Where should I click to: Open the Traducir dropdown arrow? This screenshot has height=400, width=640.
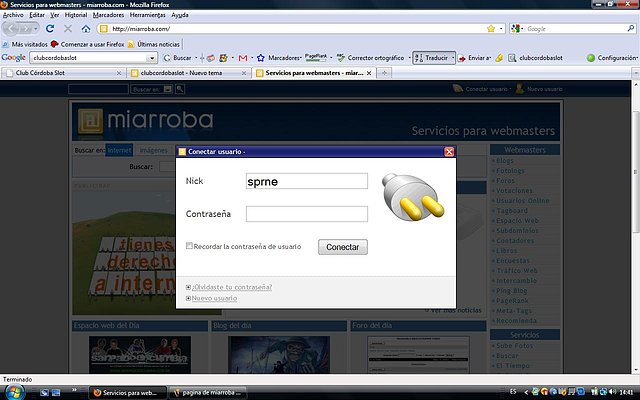point(453,58)
